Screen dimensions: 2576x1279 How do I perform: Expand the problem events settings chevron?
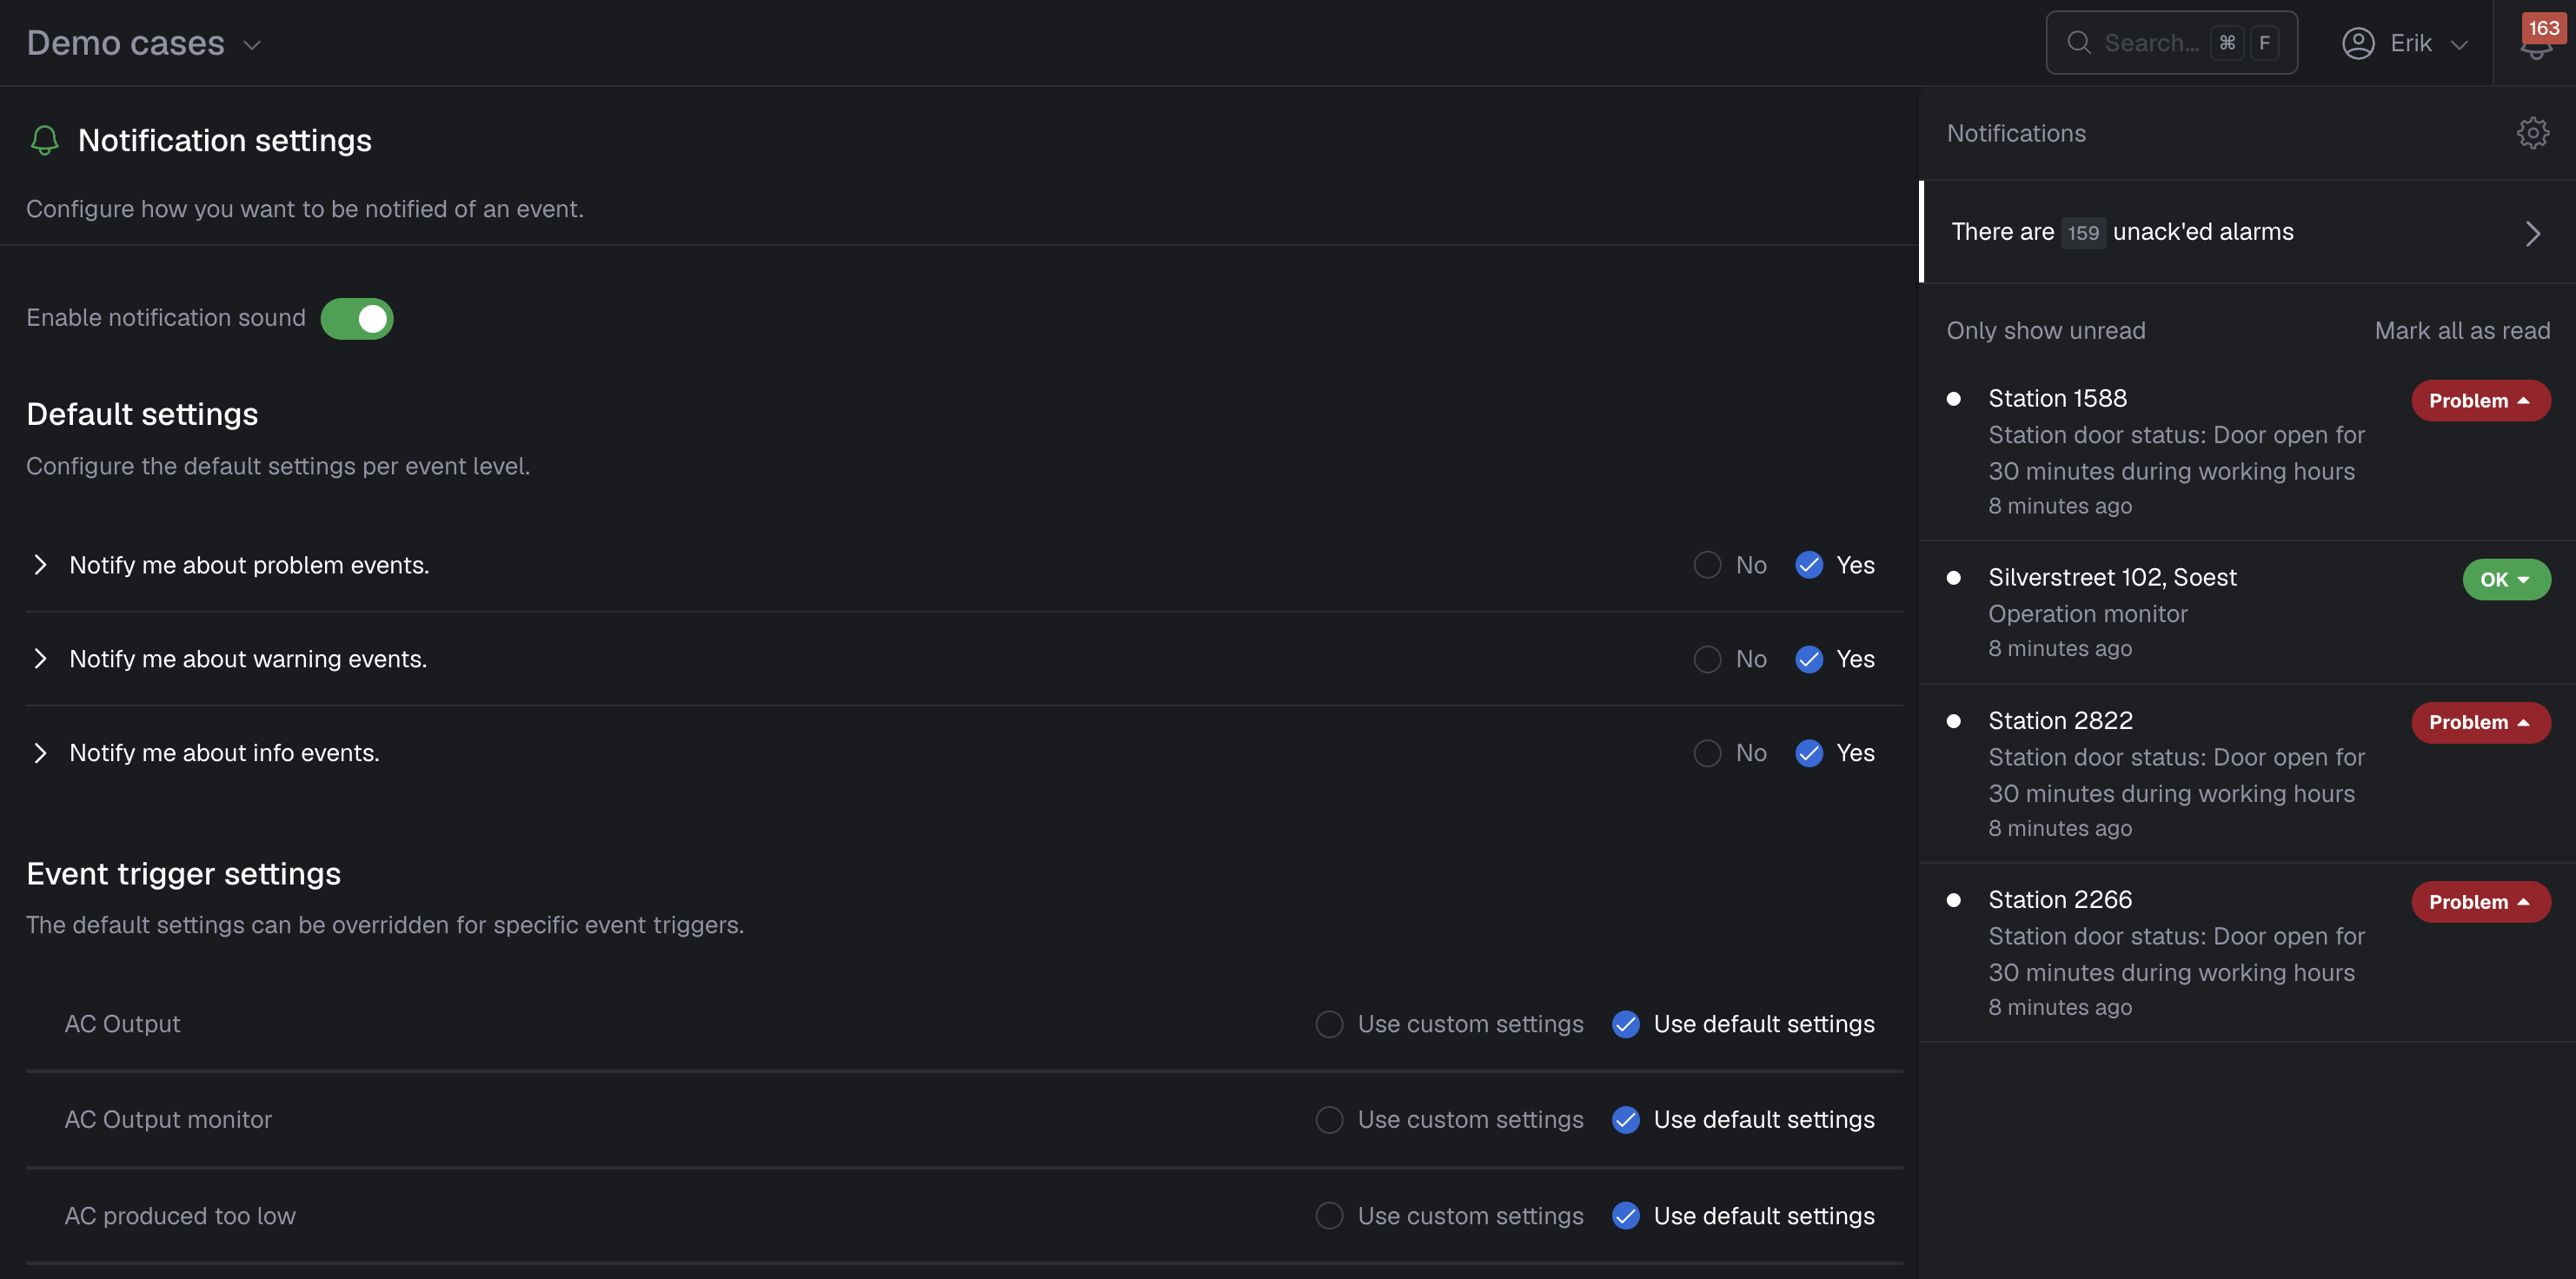(40, 565)
